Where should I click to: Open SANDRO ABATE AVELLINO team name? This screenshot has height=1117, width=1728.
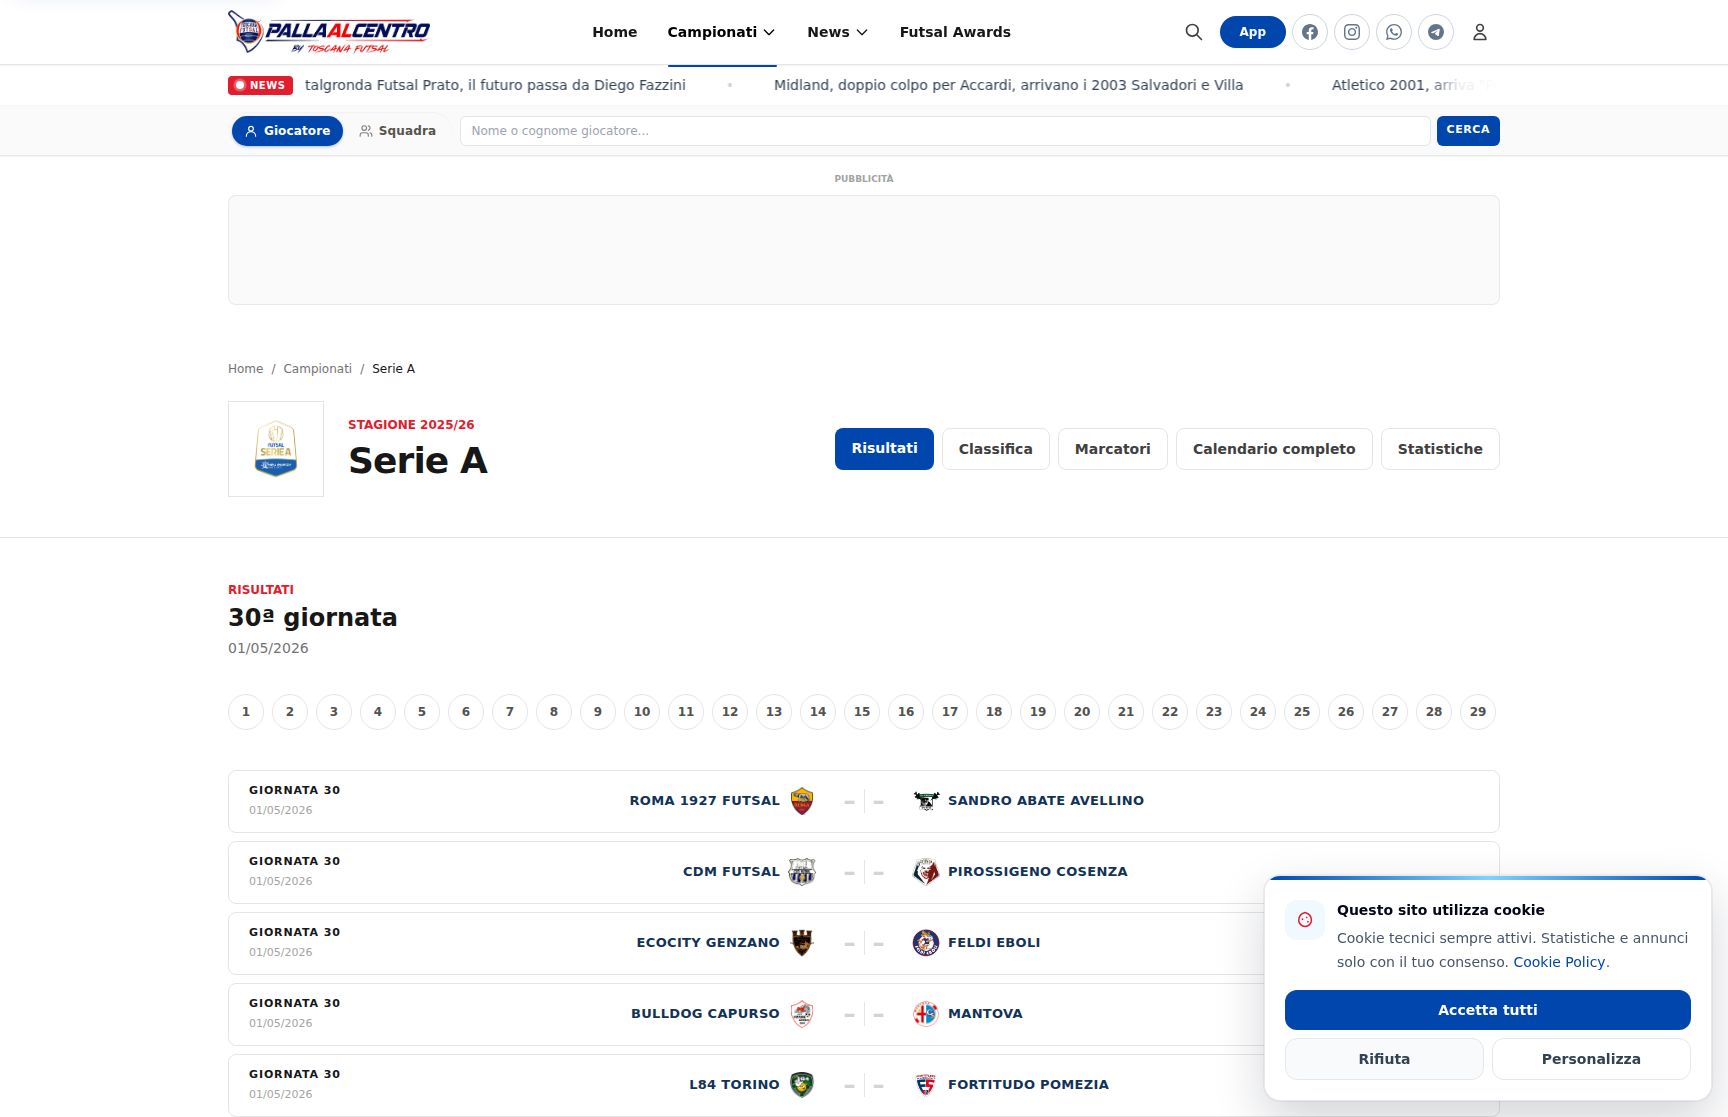[x=1046, y=801]
